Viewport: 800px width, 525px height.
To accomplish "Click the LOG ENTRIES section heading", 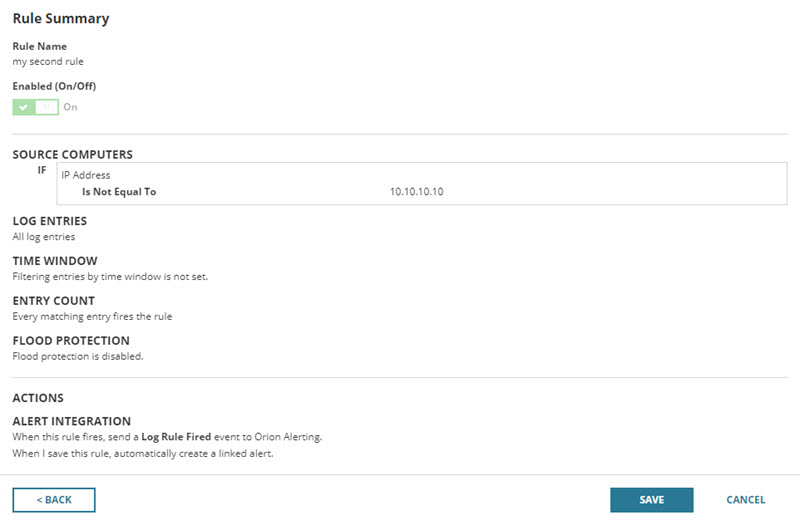I will [49, 221].
